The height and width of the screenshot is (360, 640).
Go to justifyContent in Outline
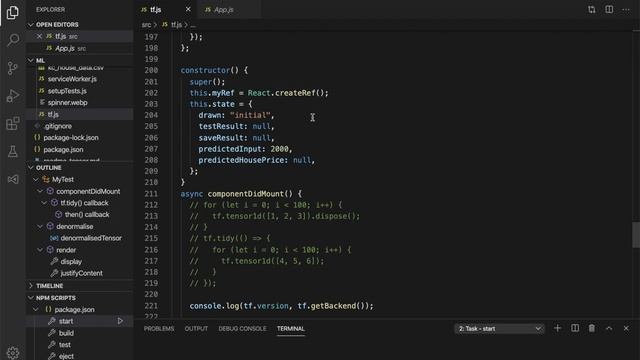pos(81,273)
